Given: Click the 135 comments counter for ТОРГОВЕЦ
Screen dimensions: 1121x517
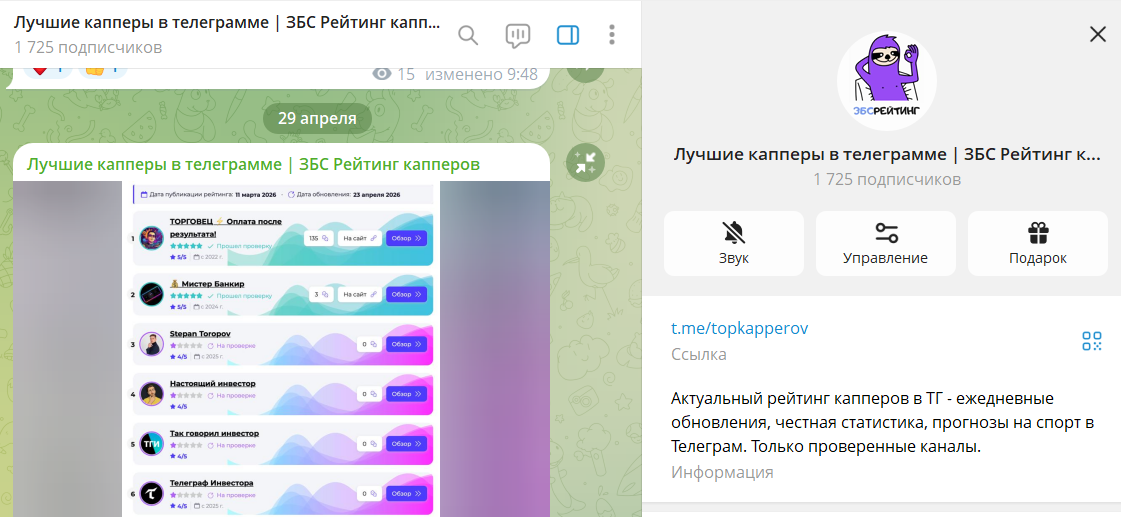Looking at the screenshot, I should pyautogui.click(x=319, y=238).
